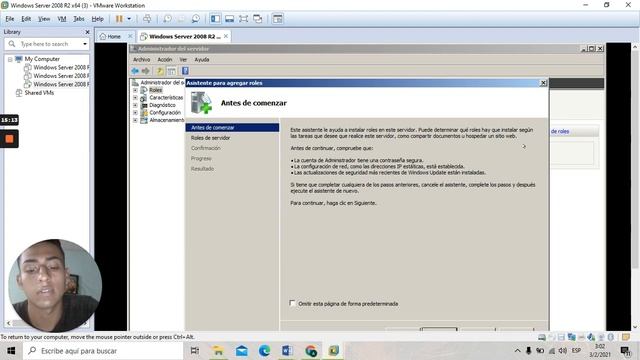Toggle the thumbnail bar view icon
The image size is (640, 360).
(x=229, y=19)
